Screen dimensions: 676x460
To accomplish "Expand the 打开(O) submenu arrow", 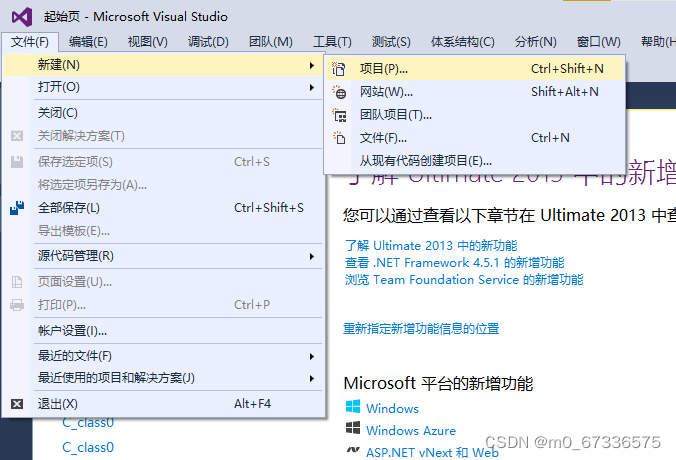I will pos(312,88).
